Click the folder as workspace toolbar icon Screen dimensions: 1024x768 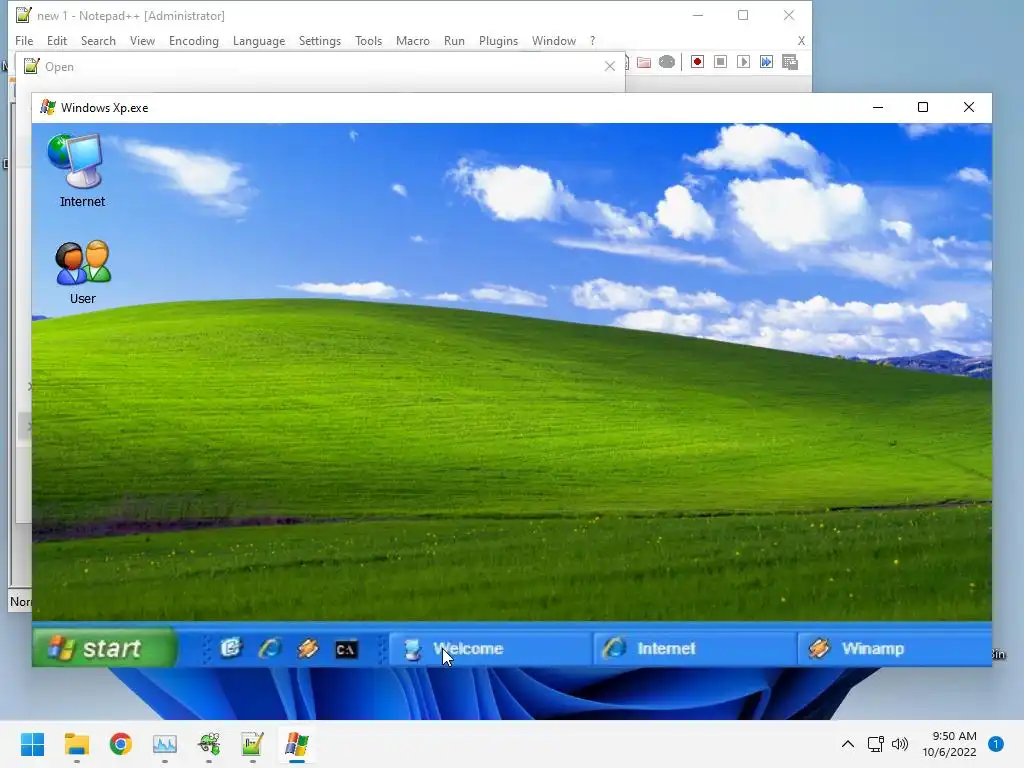pos(644,62)
